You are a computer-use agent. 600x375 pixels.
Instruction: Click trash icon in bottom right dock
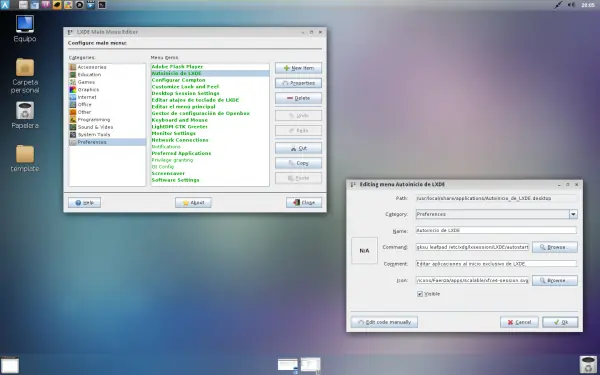[588, 364]
